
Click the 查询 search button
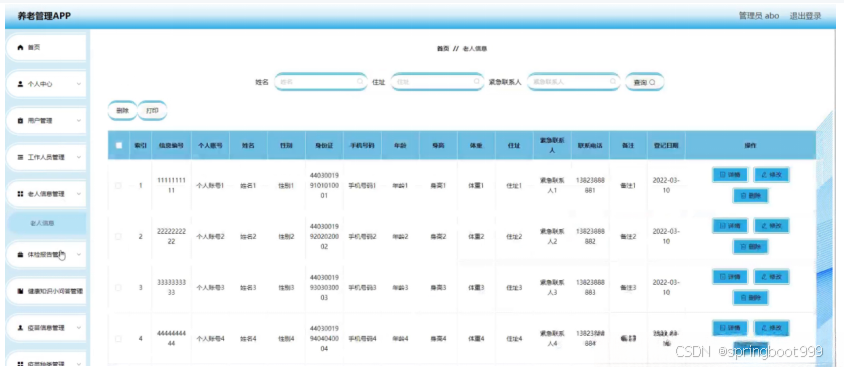click(644, 82)
